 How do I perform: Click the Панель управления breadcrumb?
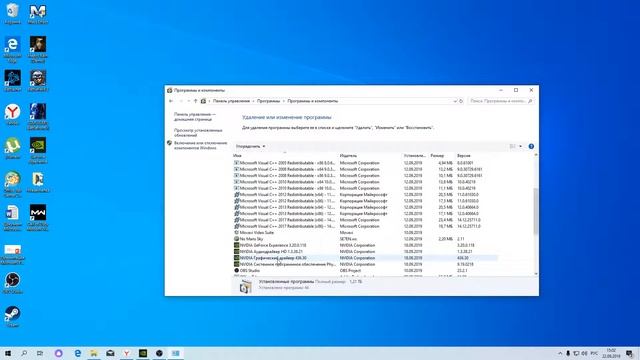pos(231,101)
